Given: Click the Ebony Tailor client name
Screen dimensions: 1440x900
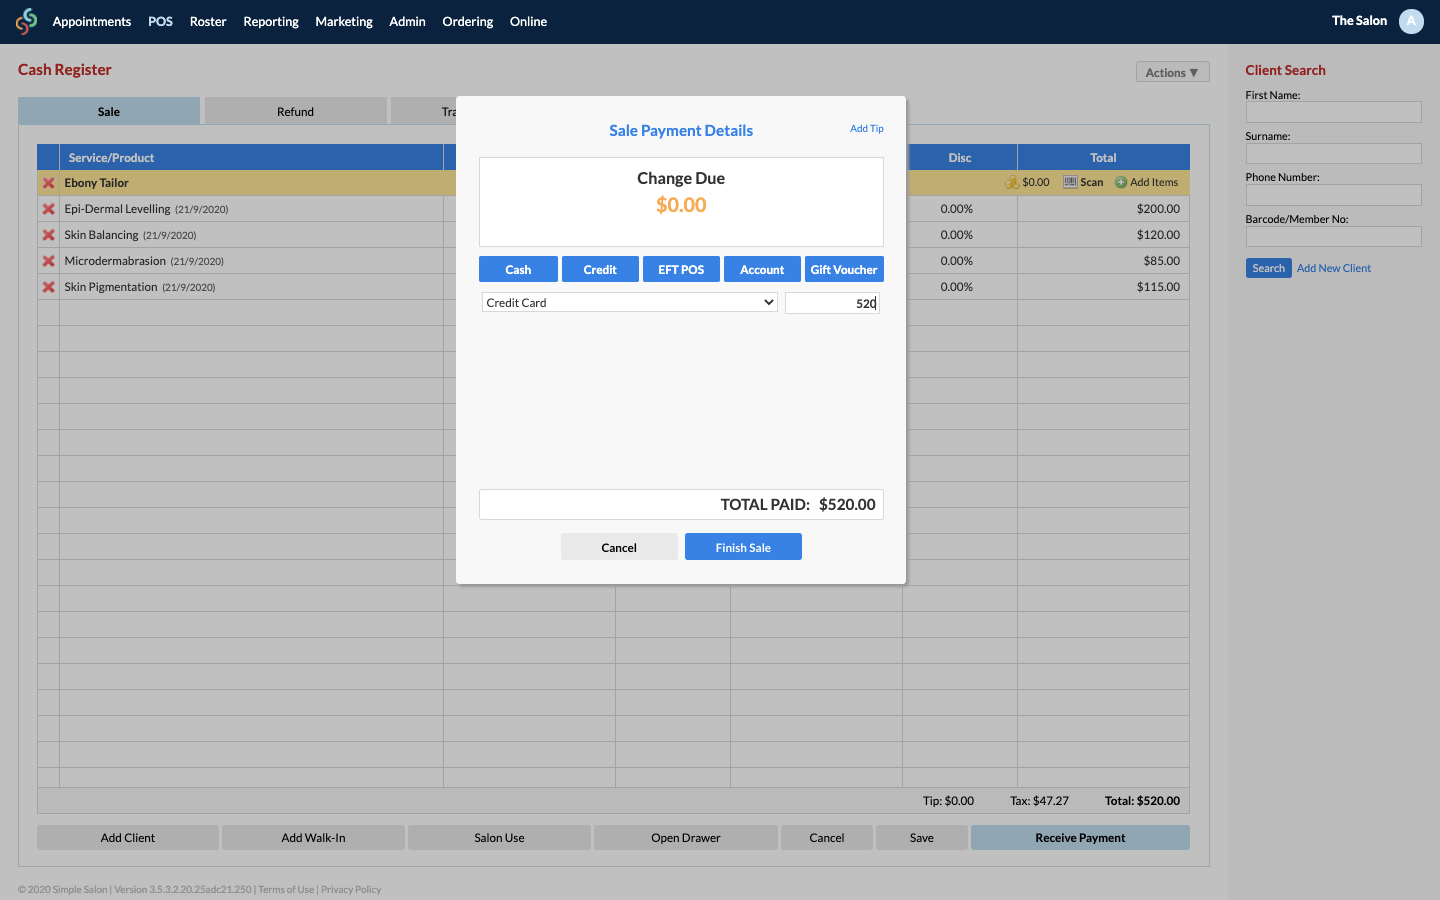Looking at the screenshot, I should pyautogui.click(x=96, y=183).
